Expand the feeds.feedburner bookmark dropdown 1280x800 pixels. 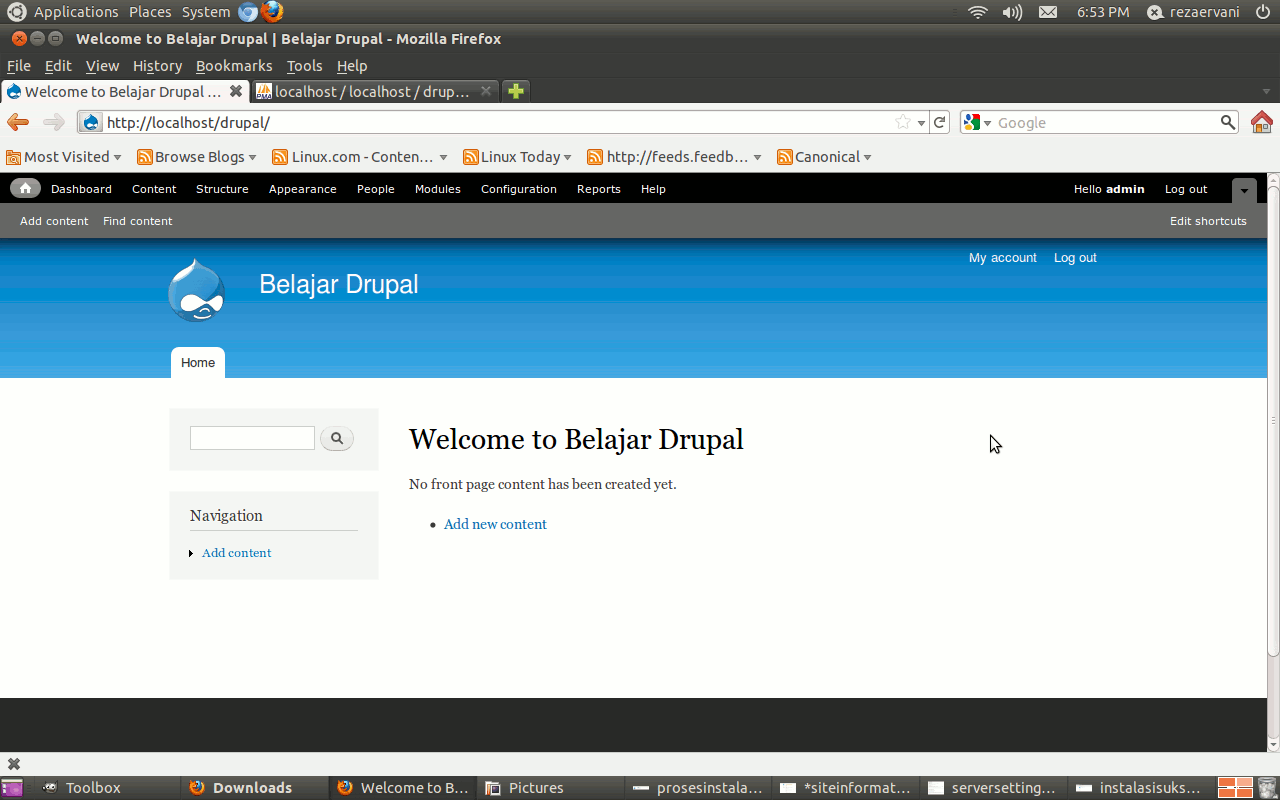[757, 157]
